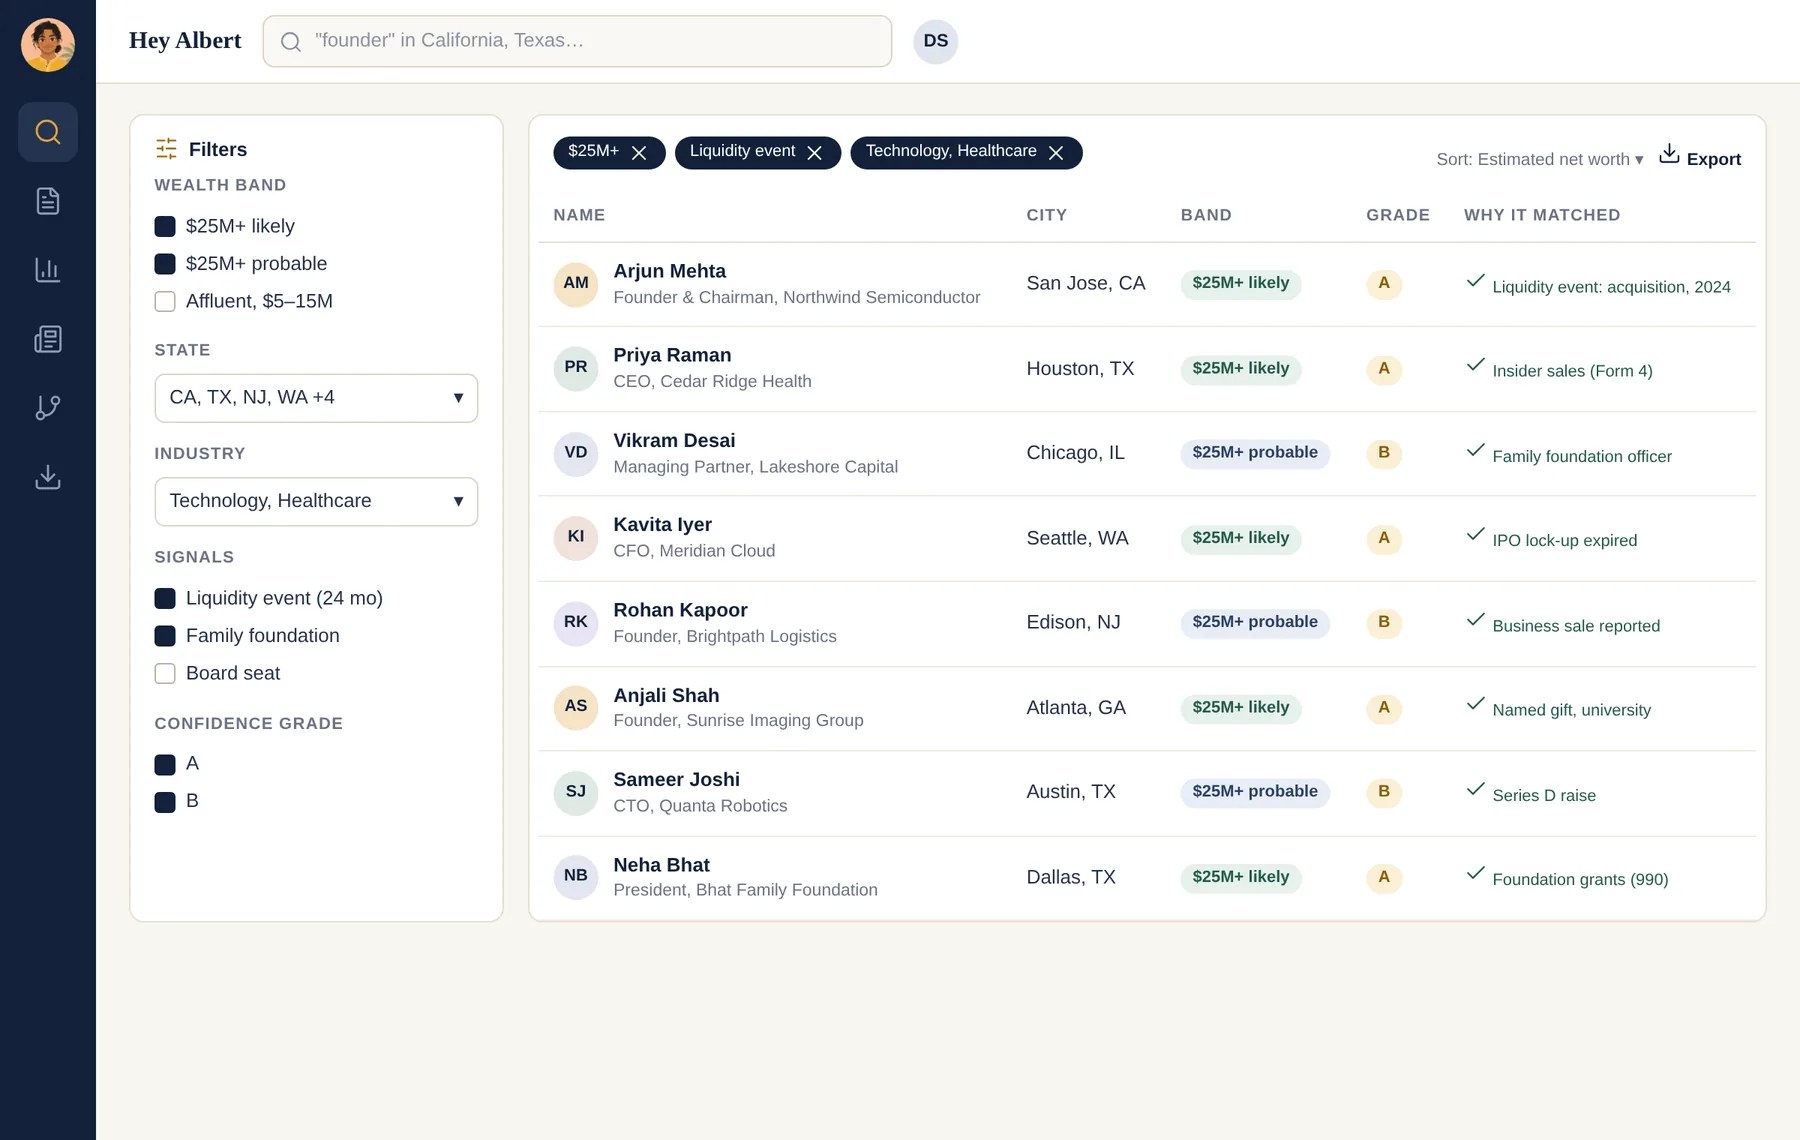The image size is (1800, 1140).
Task: Click the user avatar photo in sidebar
Action: tap(48, 45)
